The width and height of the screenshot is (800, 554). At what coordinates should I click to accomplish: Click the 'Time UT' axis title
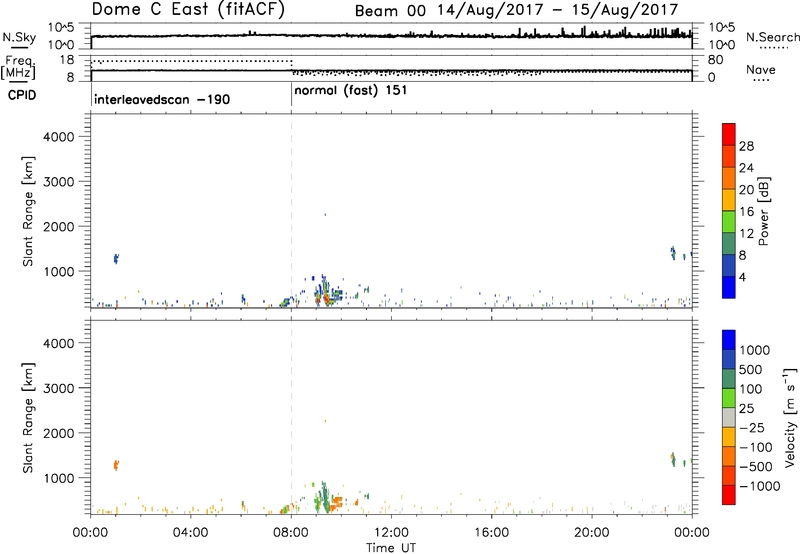point(391,548)
